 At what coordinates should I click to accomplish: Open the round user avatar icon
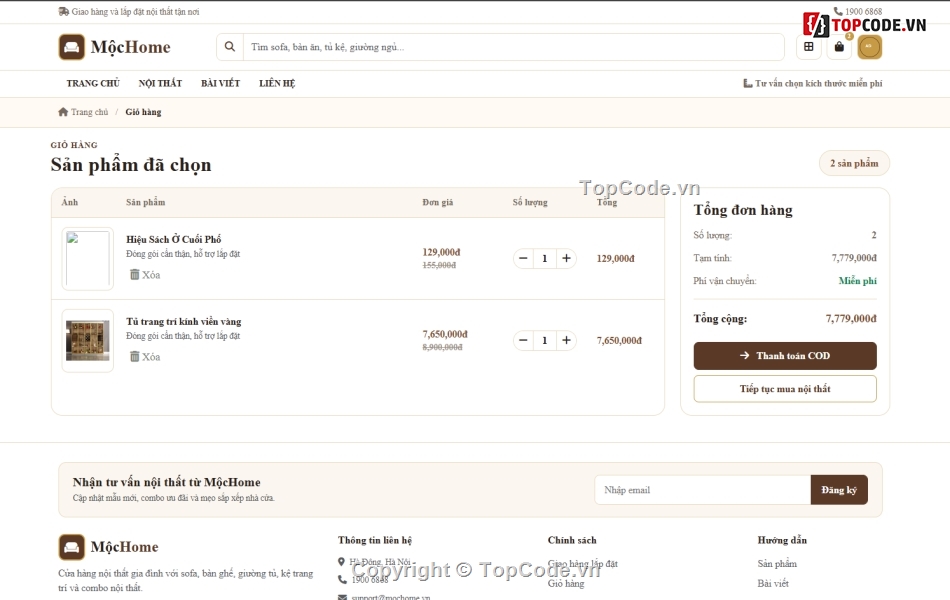869,47
